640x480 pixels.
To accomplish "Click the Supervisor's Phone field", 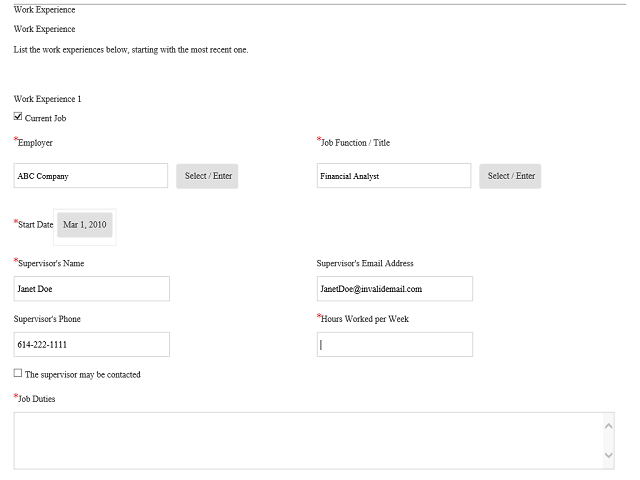I will click(92, 344).
